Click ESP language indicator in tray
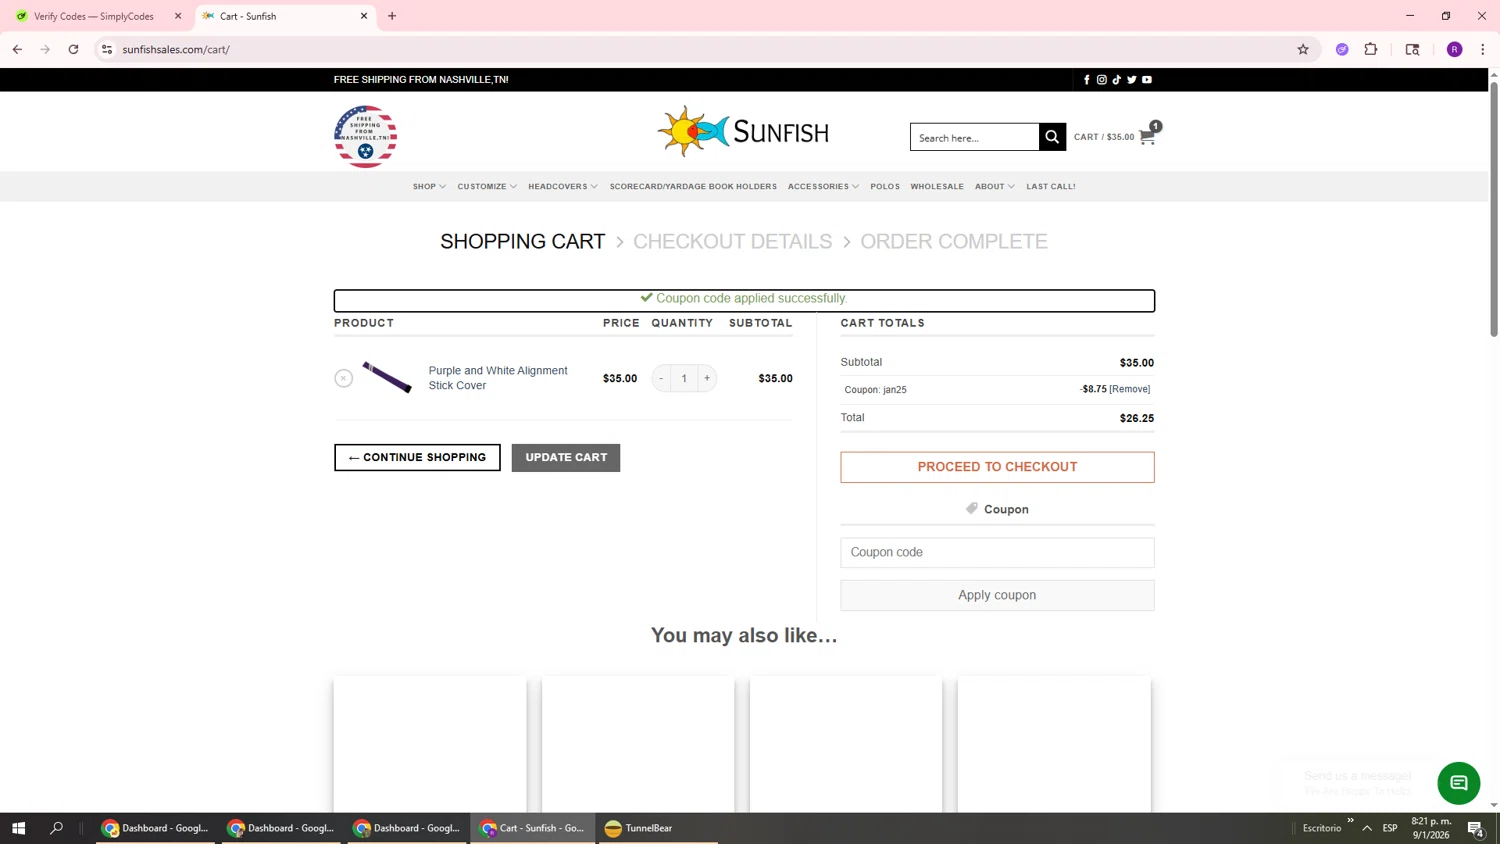Viewport: 1500px width, 844px height. pyautogui.click(x=1390, y=828)
